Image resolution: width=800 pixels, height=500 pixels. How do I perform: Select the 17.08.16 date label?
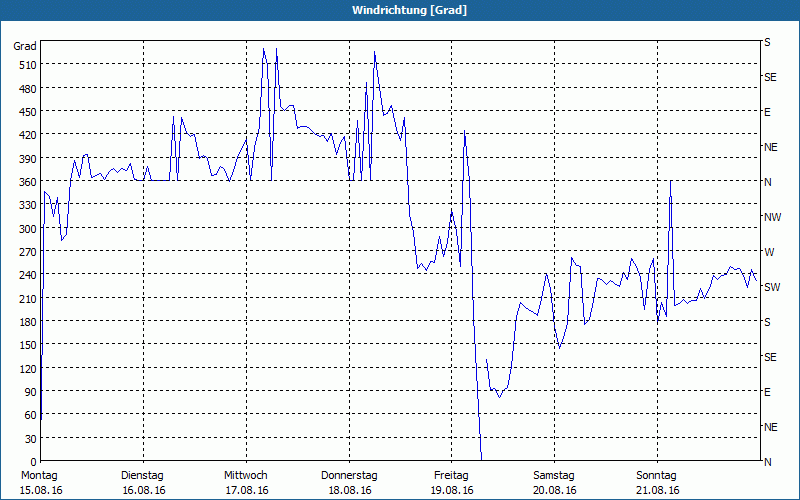pyautogui.click(x=247, y=490)
